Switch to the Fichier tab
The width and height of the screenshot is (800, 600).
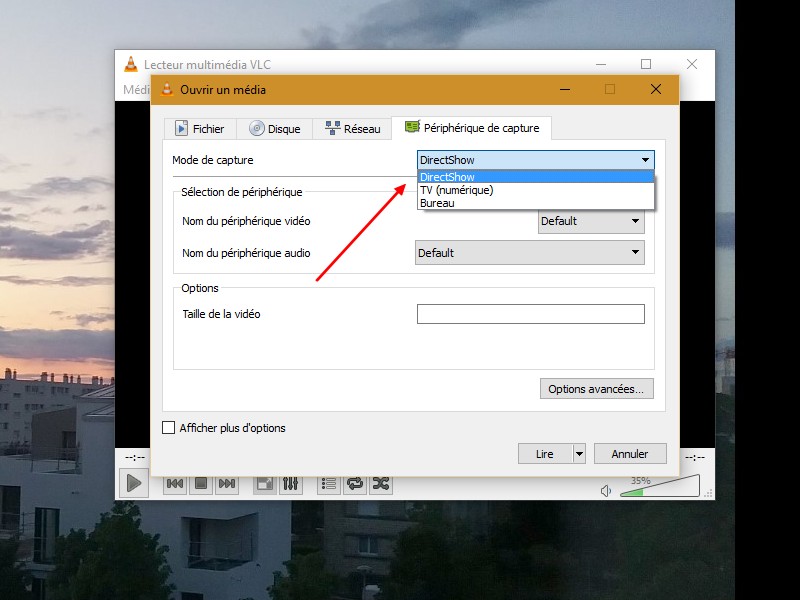[200, 129]
